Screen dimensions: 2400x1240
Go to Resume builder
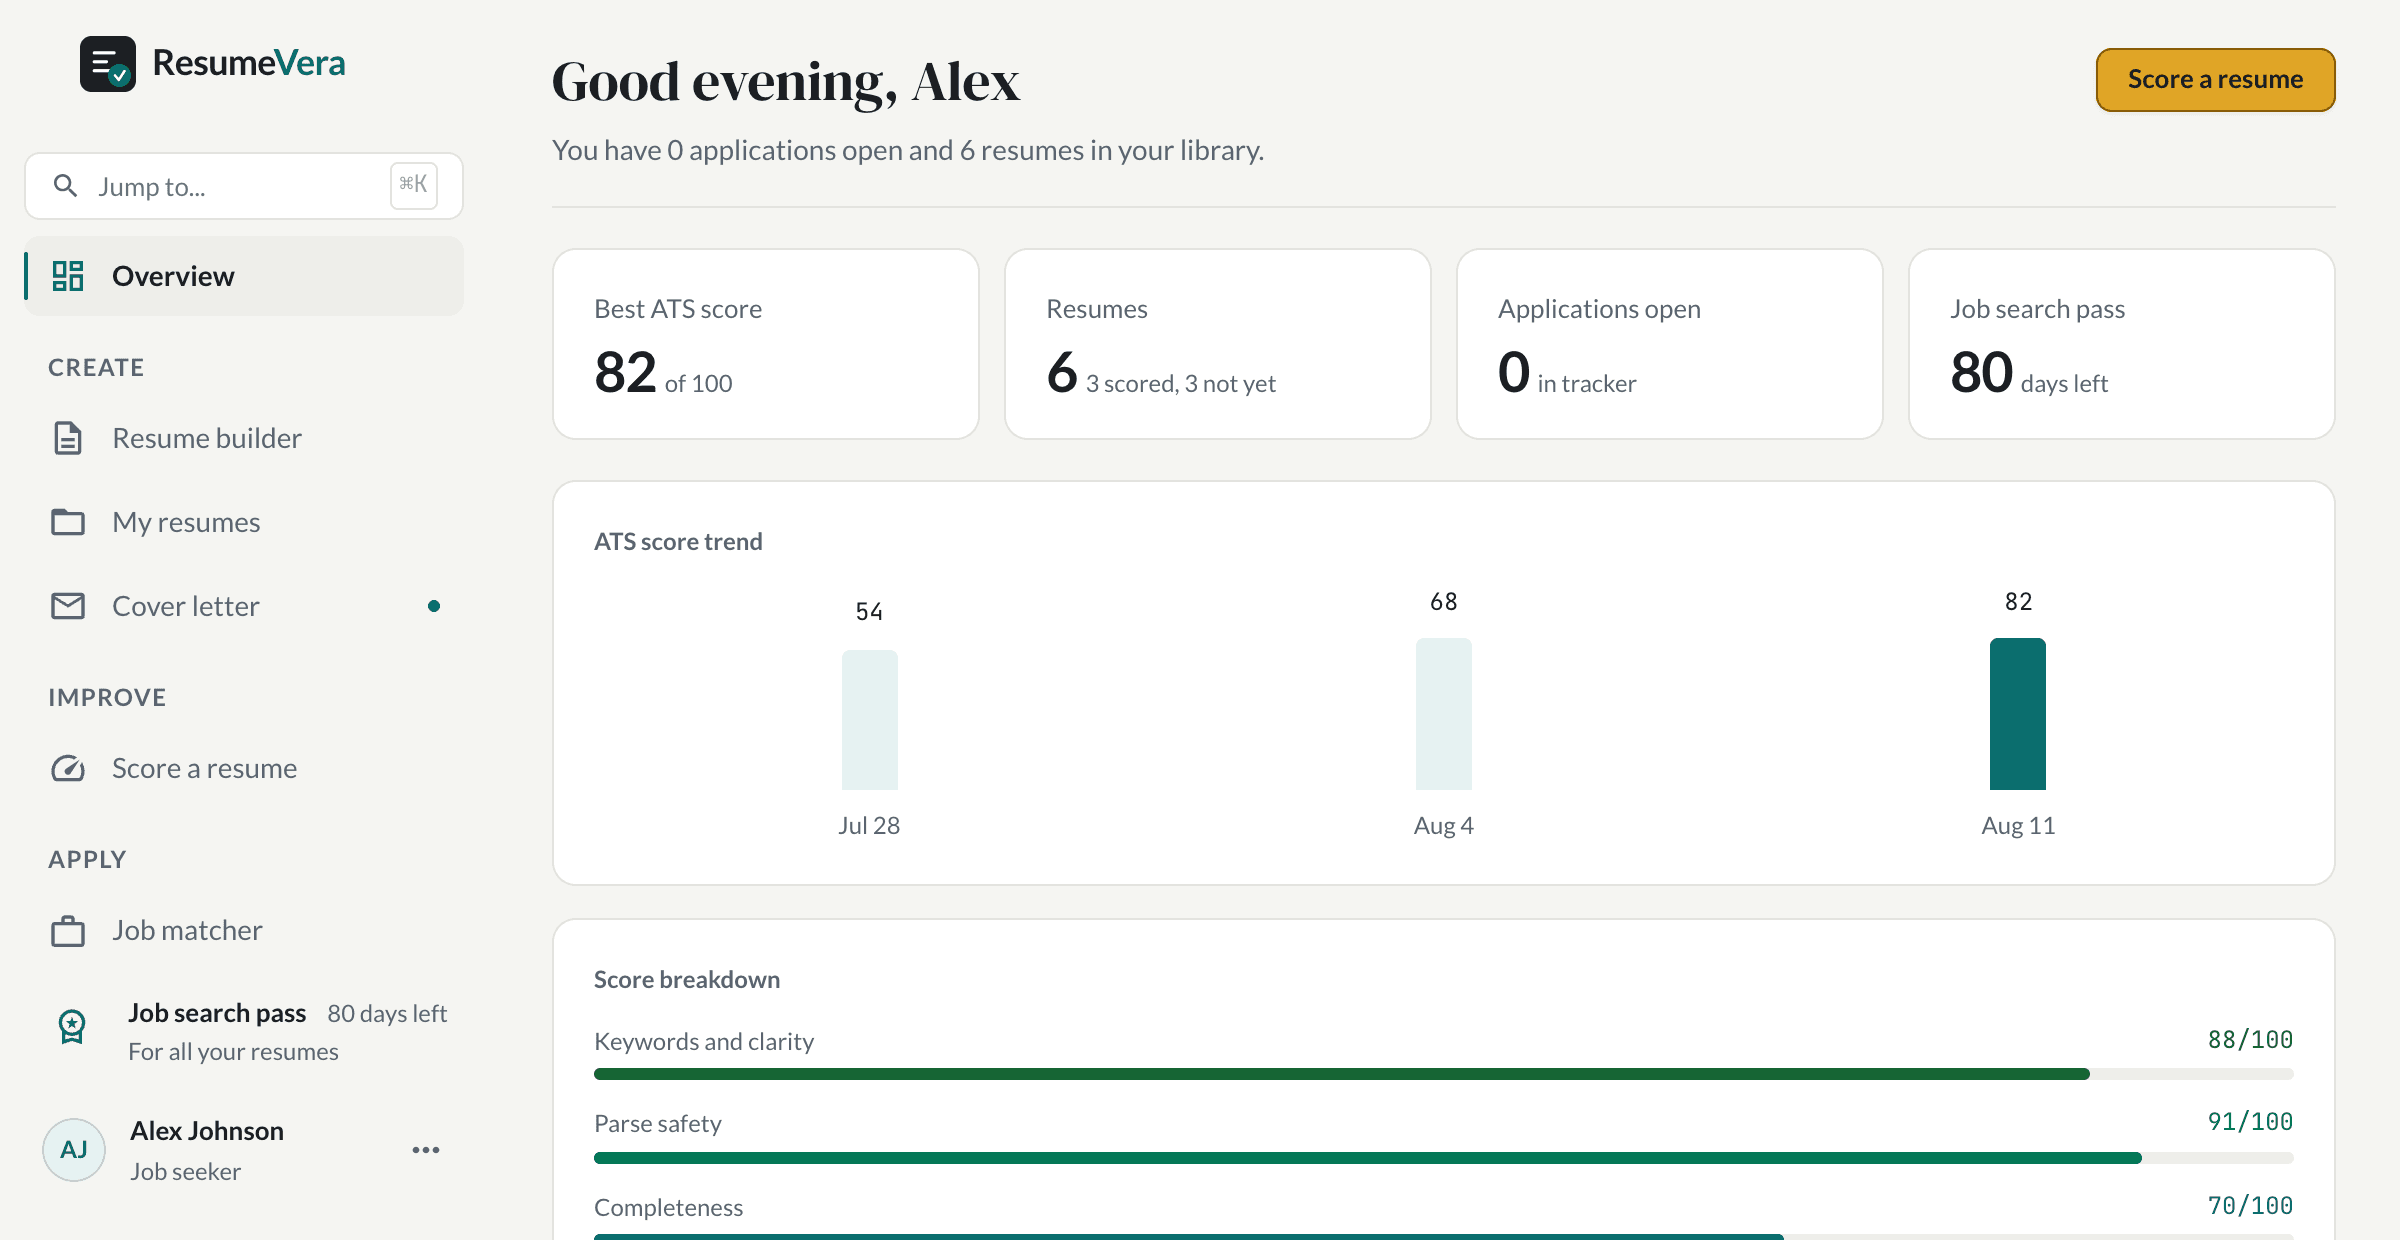coord(244,438)
